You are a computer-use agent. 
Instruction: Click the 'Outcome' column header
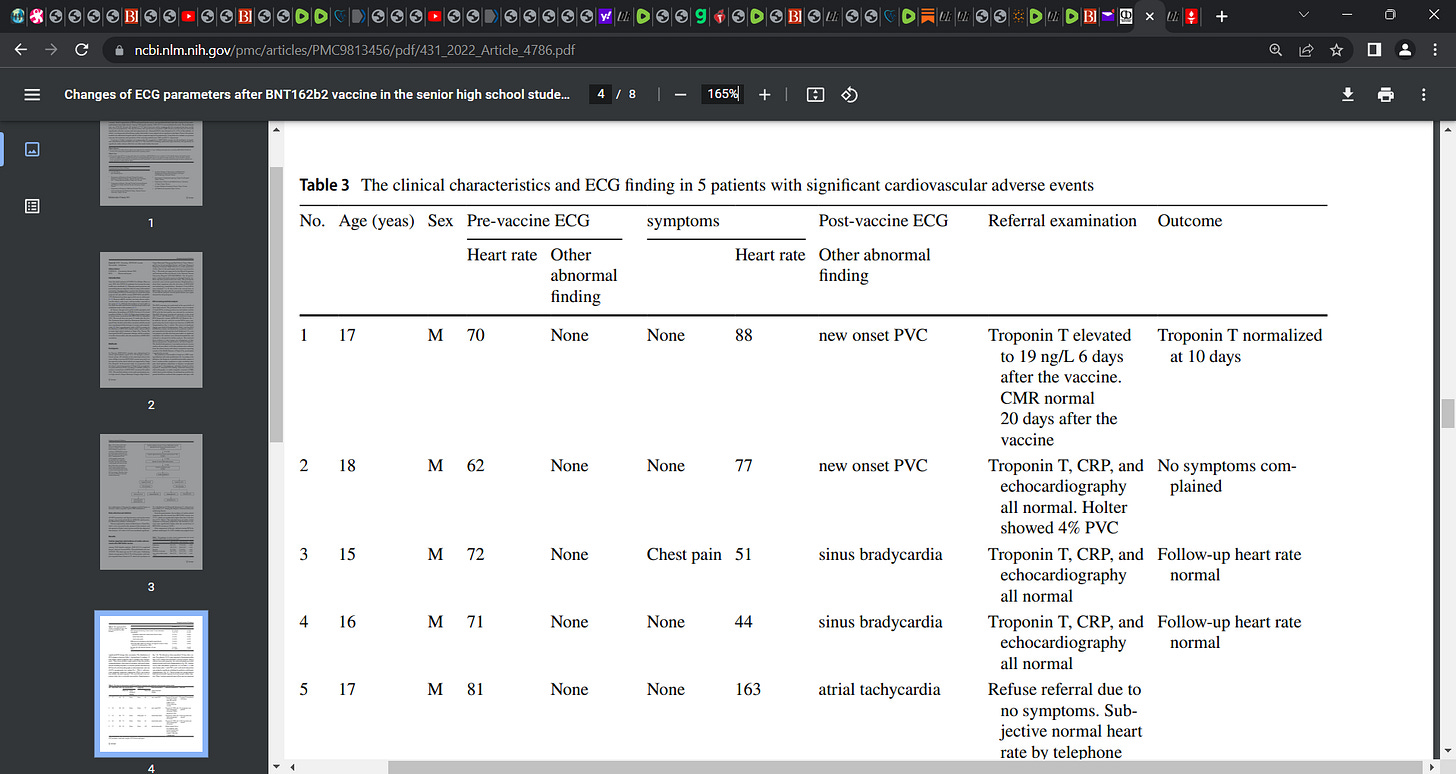point(1190,221)
